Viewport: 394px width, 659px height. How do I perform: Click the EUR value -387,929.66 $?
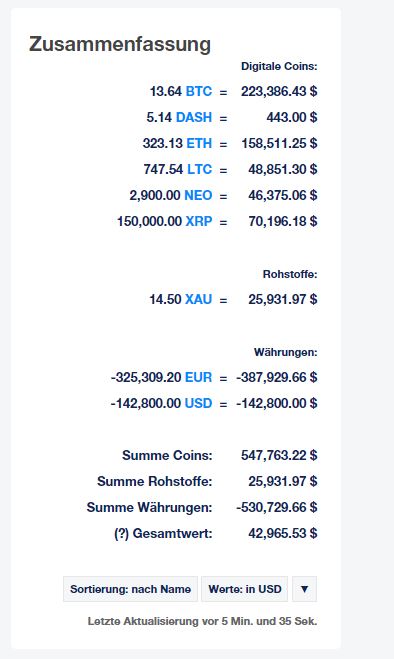277,377
